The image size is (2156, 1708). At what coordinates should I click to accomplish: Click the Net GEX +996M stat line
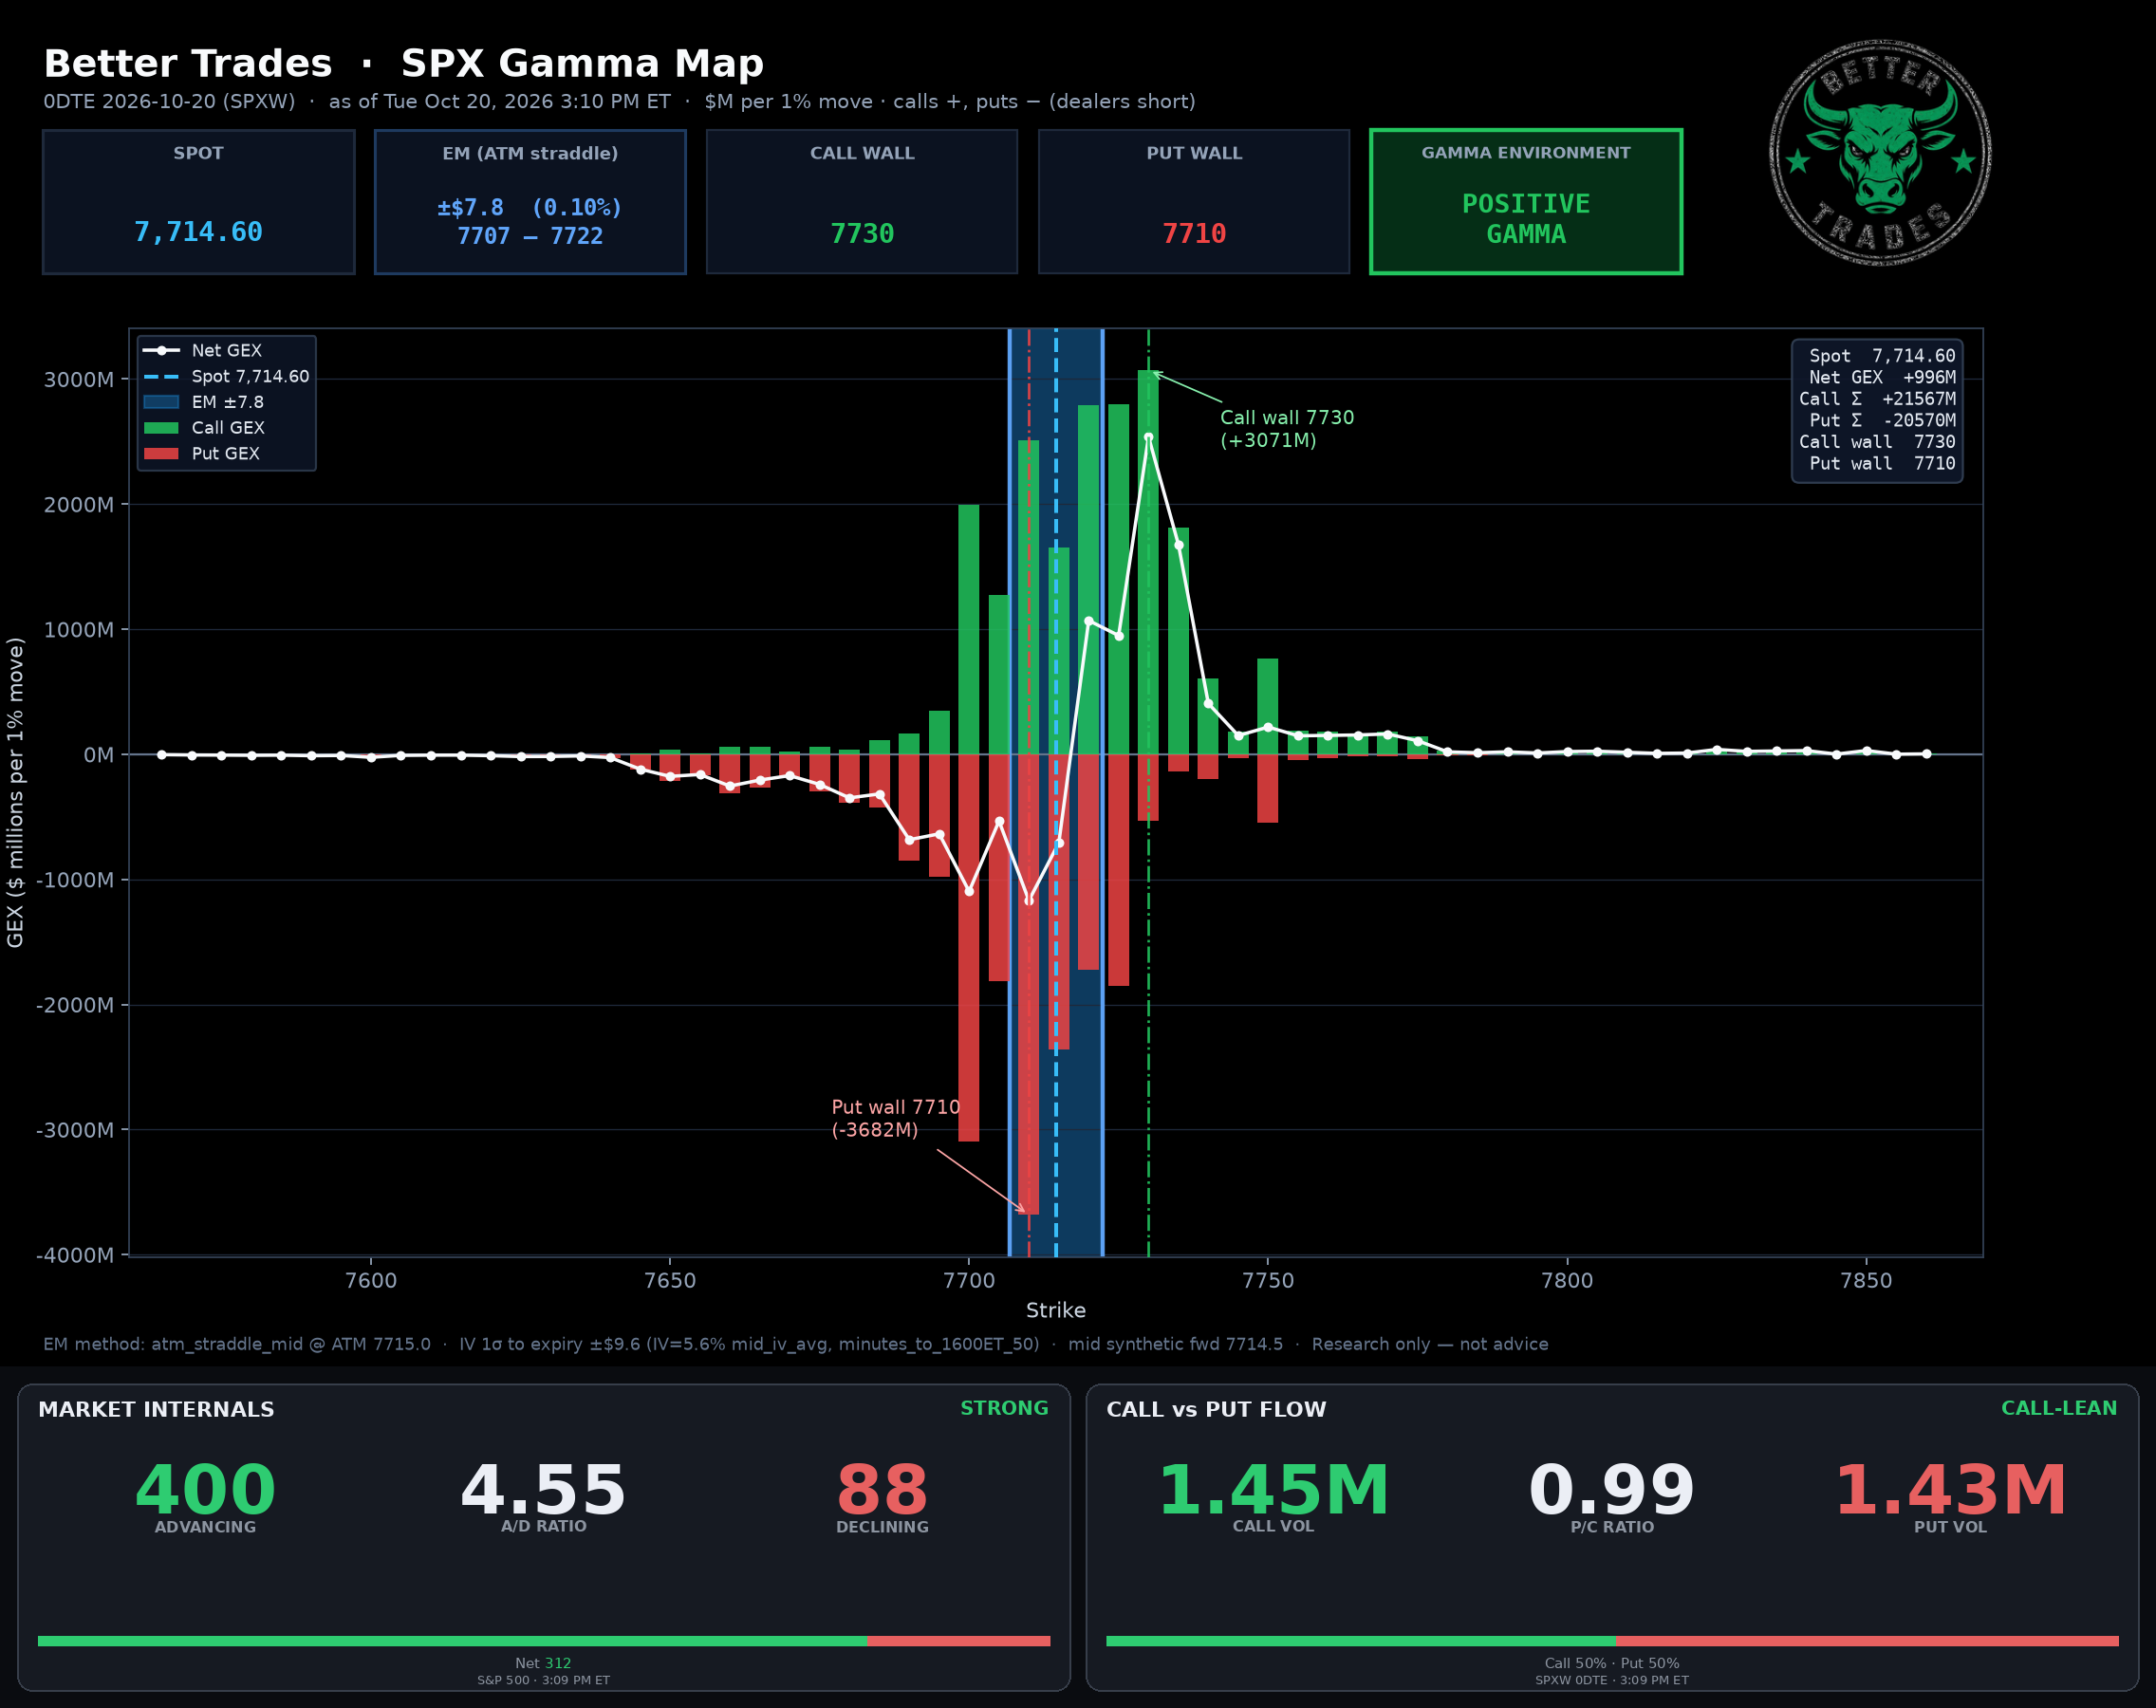1882,378
